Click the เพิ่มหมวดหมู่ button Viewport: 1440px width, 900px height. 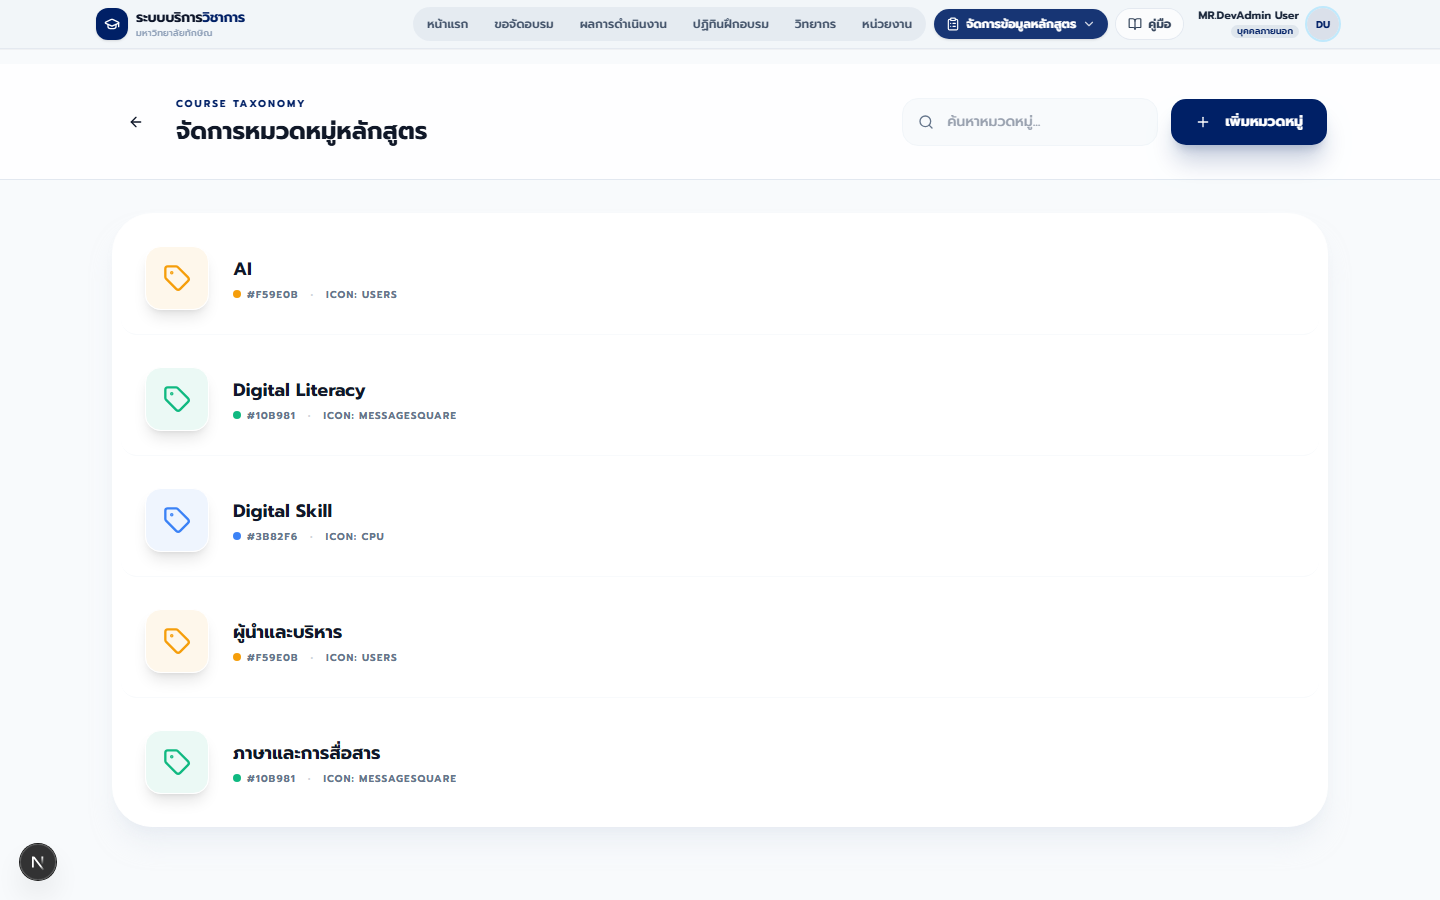tap(1249, 122)
